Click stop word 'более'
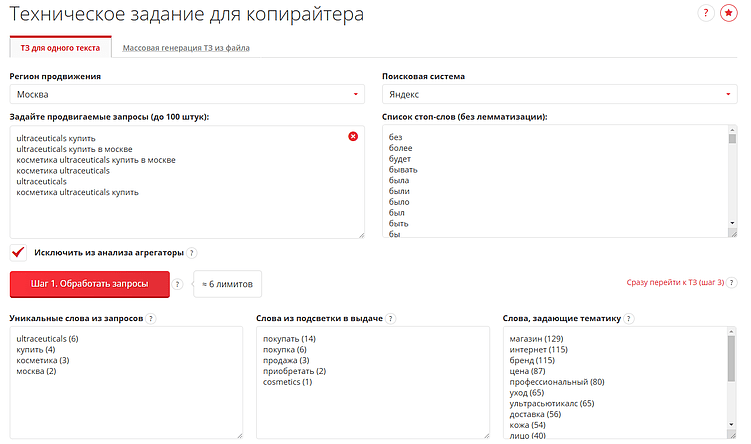 (x=400, y=148)
